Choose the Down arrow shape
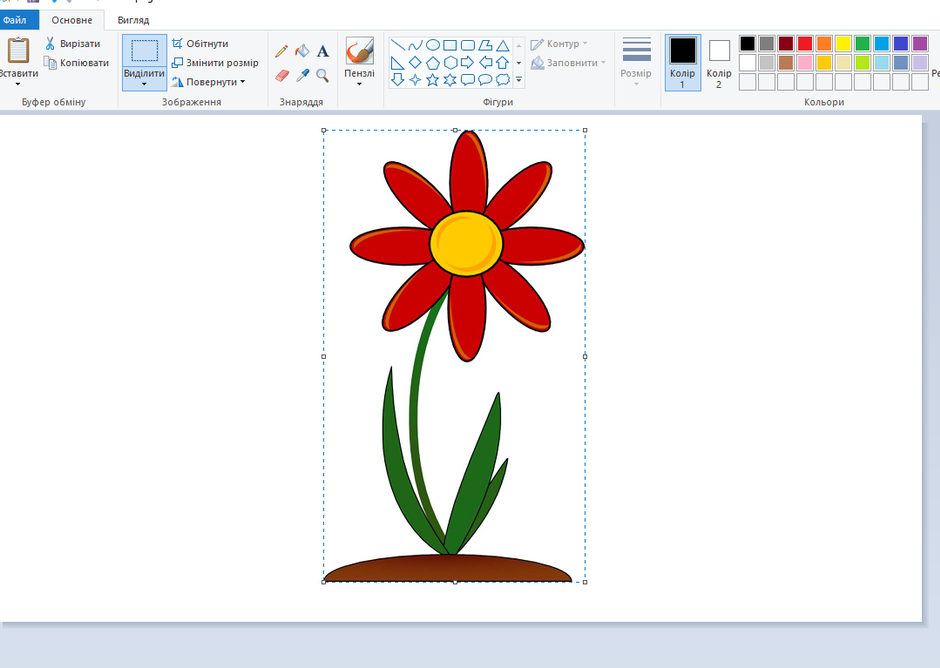This screenshot has width=940, height=668. pos(397,80)
